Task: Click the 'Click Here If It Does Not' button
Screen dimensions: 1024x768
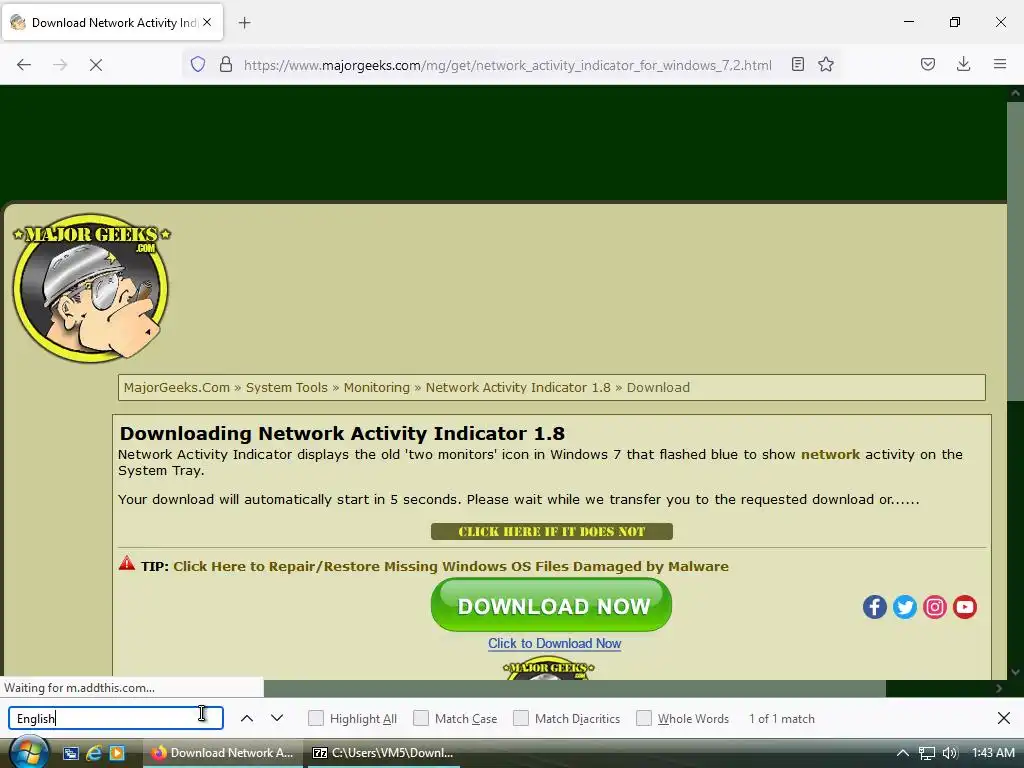Action: coord(552,532)
